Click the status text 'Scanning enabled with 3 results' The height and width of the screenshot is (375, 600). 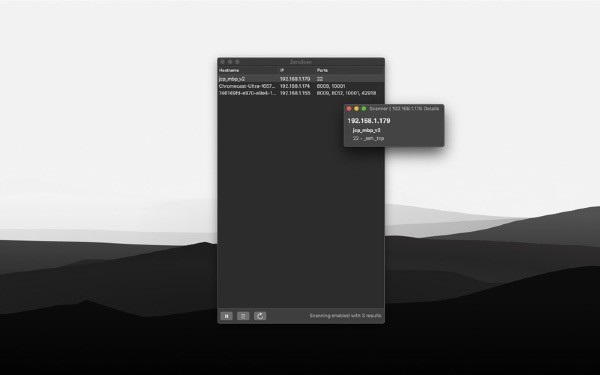pyautogui.click(x=346, y=316)
